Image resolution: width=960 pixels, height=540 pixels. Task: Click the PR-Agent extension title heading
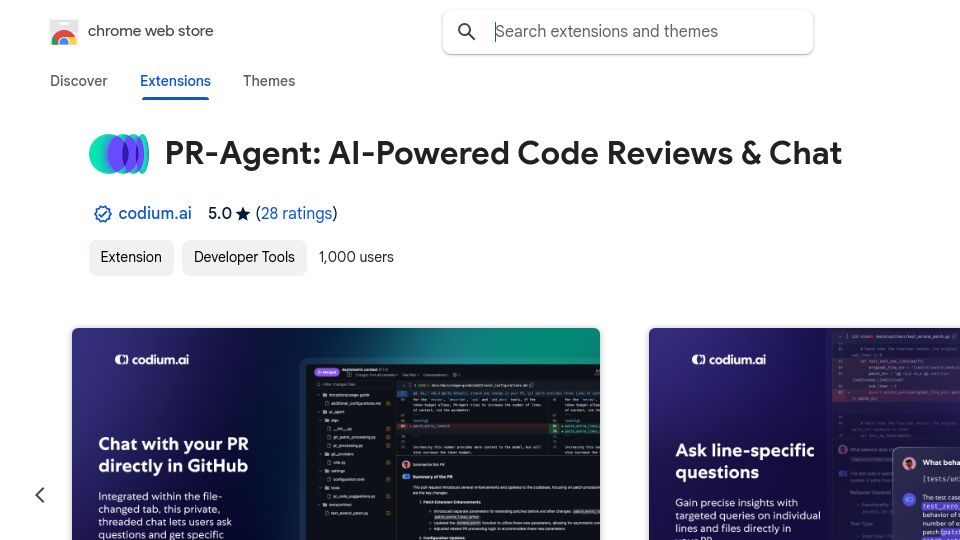[x=503, y=153]
